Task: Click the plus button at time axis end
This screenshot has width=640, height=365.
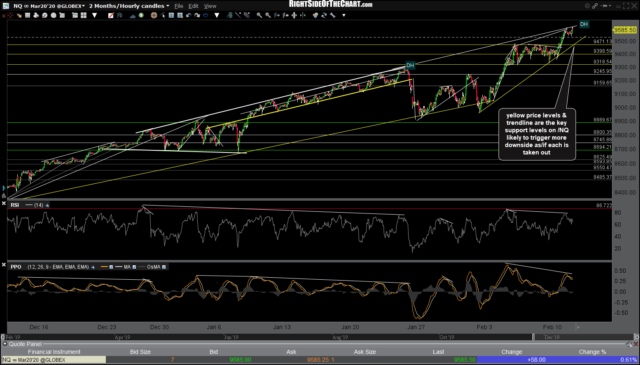Action: pyautogui.click(x=578, y=327)
